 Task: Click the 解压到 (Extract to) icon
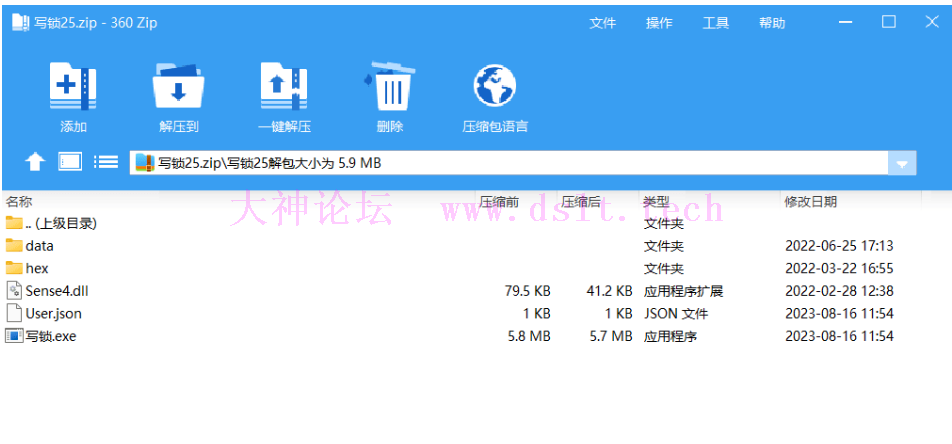pyautogui.click(x=178, y=87)
